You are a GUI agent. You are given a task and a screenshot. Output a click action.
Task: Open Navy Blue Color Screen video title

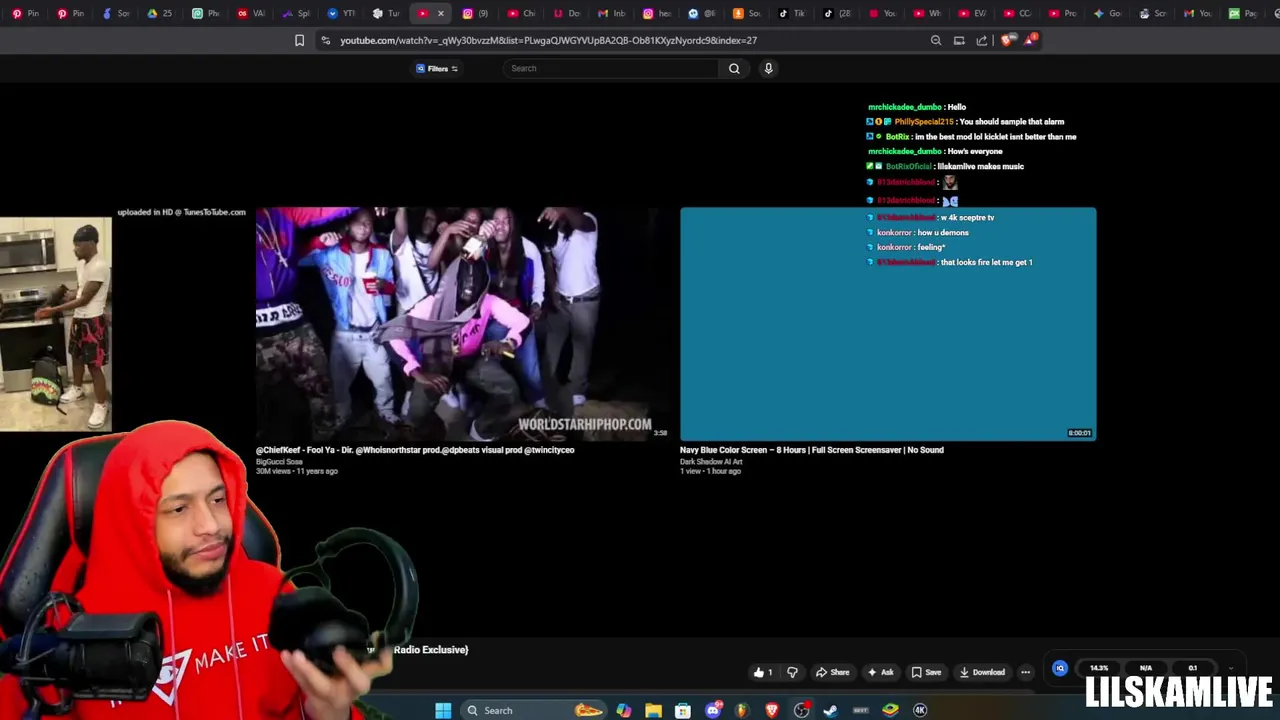812,450
